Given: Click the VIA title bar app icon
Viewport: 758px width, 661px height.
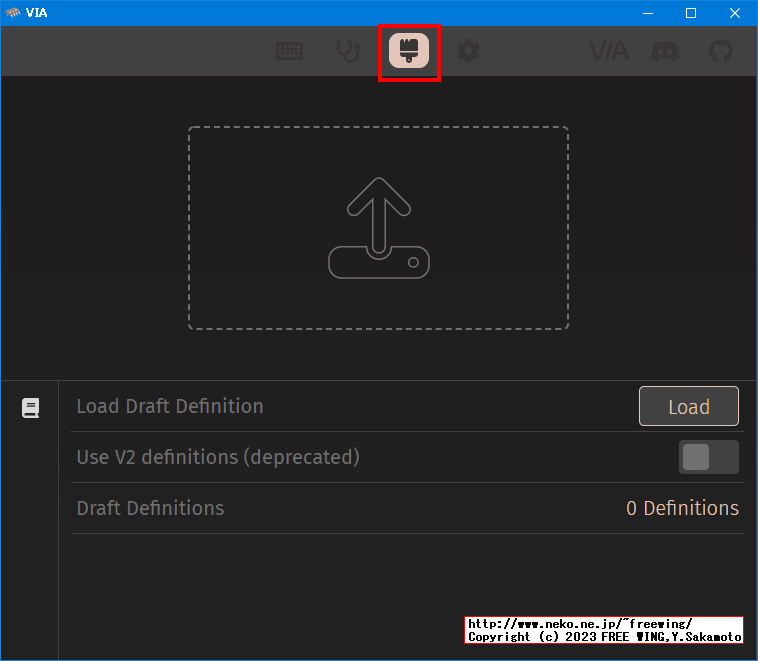Looking at the screenshot, I should click(x=13, y=13).
